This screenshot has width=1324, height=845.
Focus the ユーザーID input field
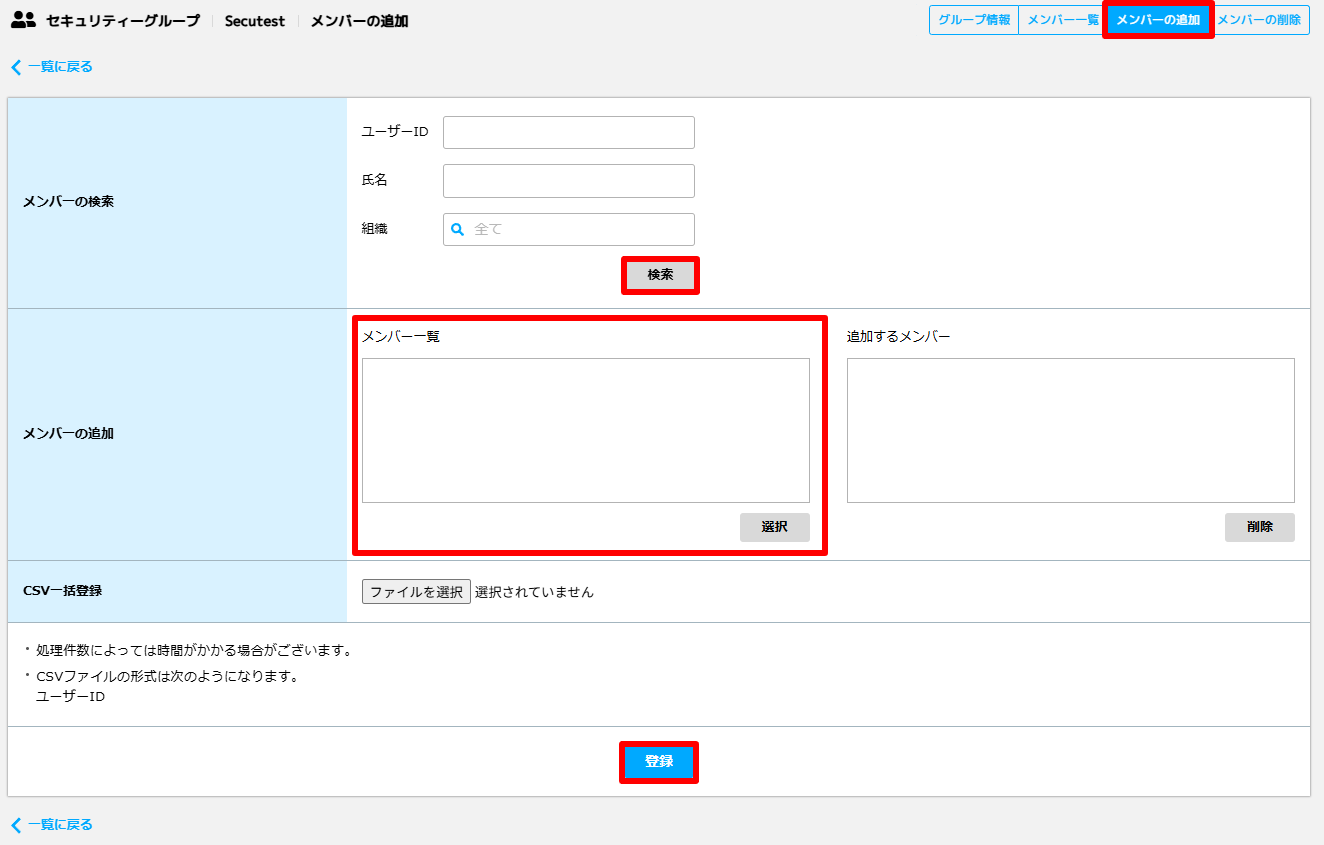point(569,132)
